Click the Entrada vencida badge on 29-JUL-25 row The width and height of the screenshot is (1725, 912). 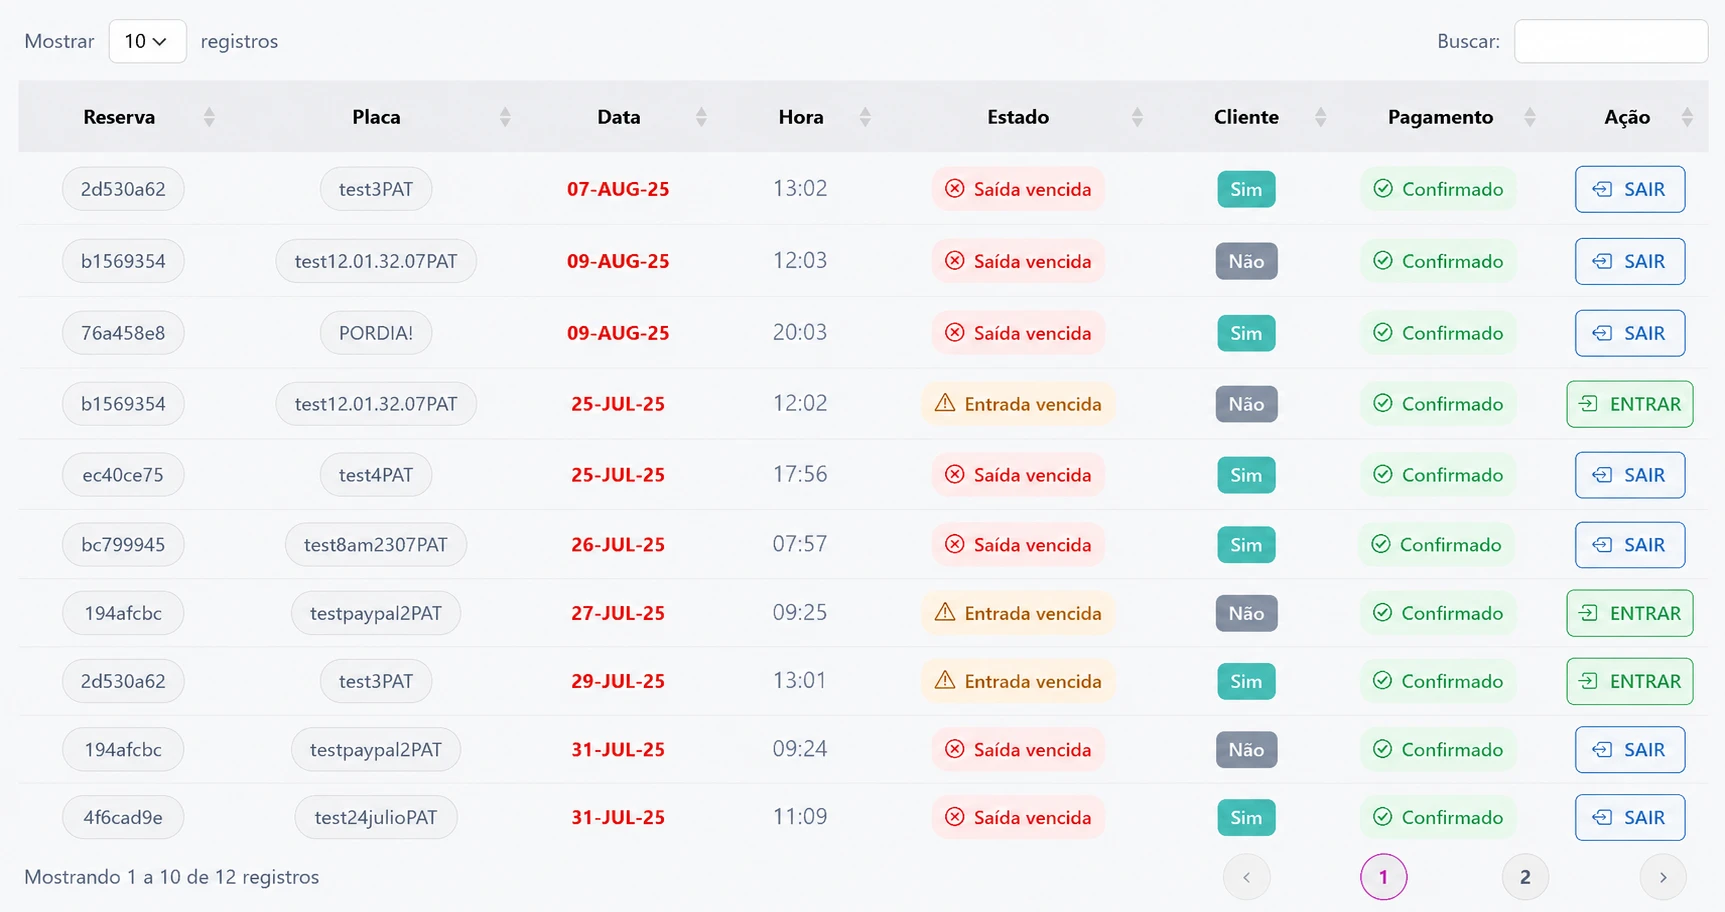click(1018, 681)
